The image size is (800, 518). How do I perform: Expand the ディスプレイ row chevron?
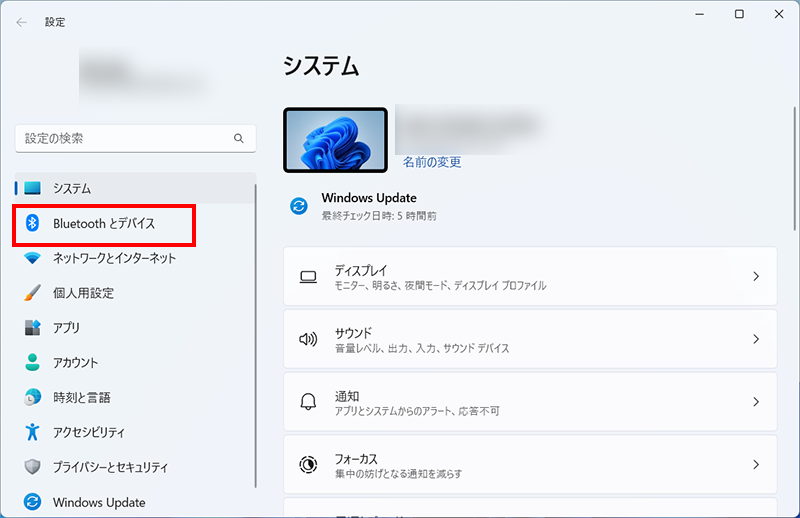click(756, 277)
